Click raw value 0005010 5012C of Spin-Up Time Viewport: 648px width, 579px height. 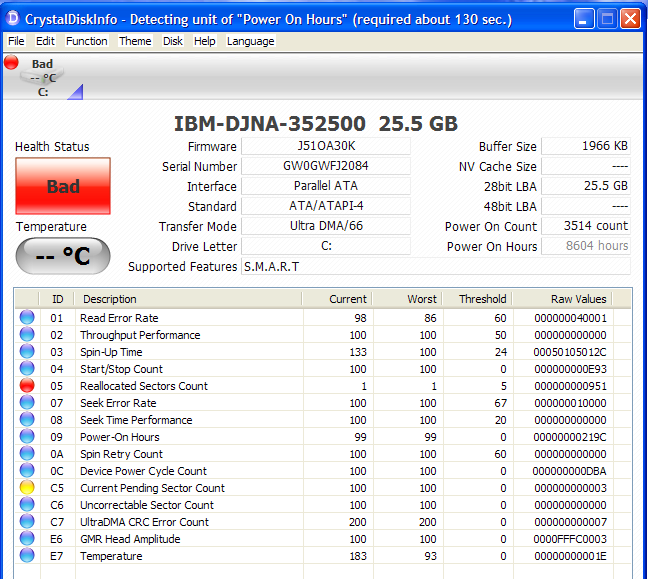point(570,352)
